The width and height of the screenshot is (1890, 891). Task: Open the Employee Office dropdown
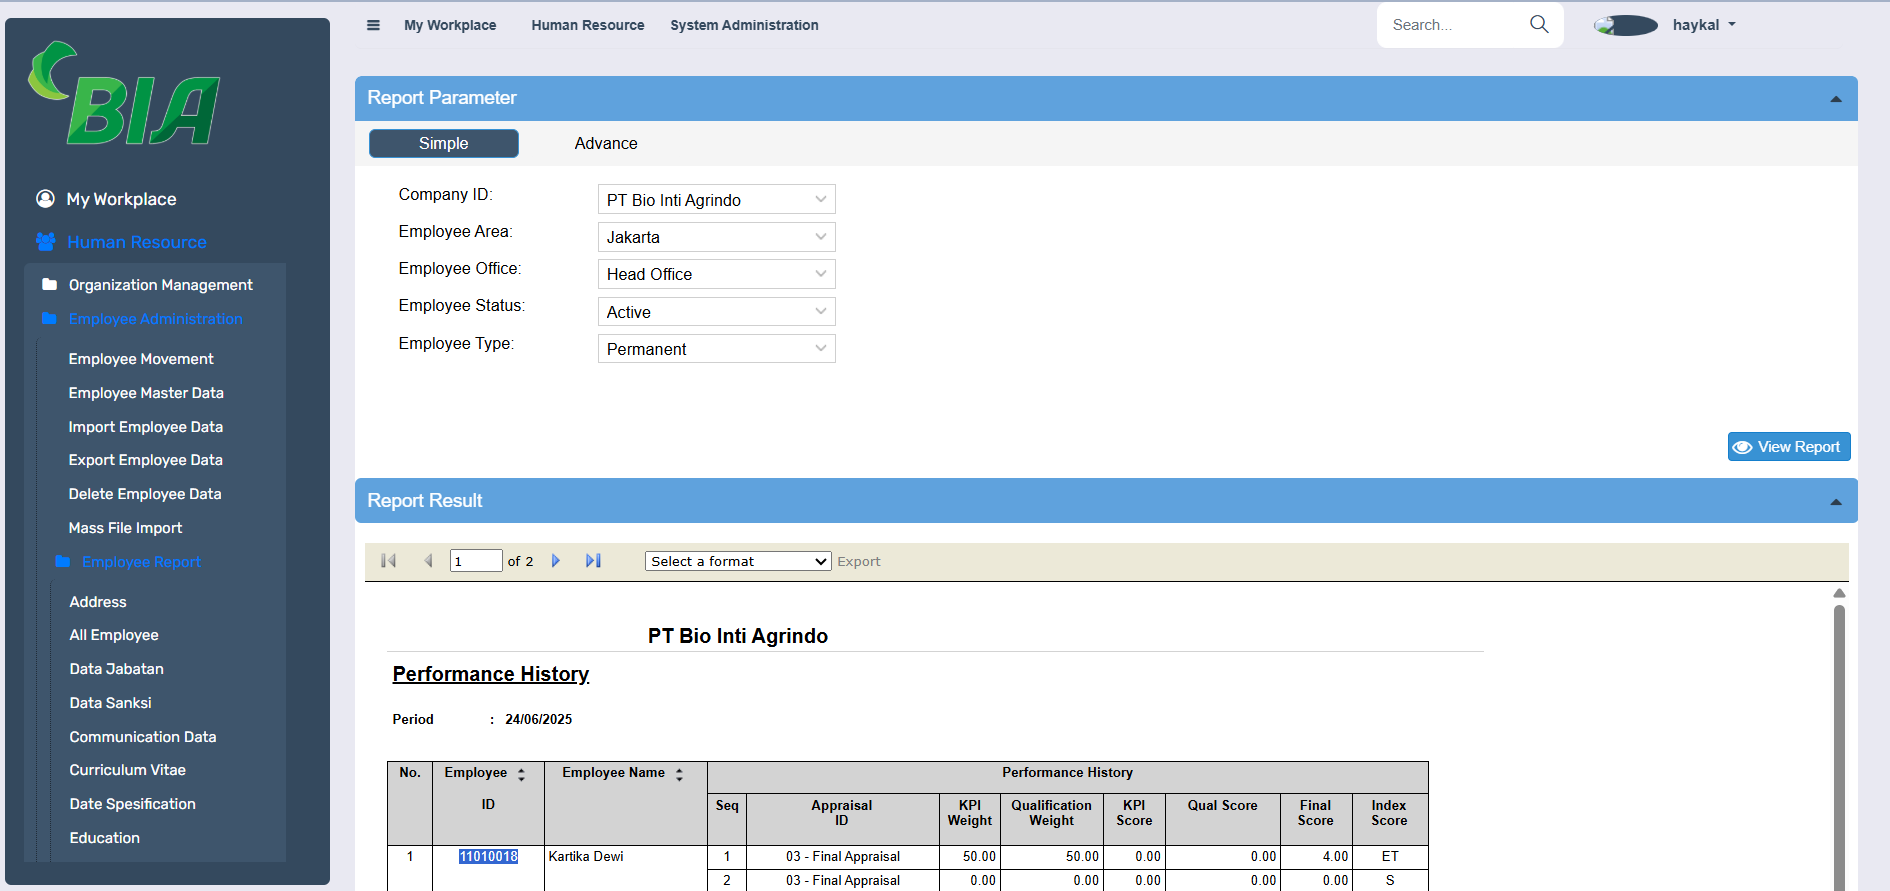(717, 274)
